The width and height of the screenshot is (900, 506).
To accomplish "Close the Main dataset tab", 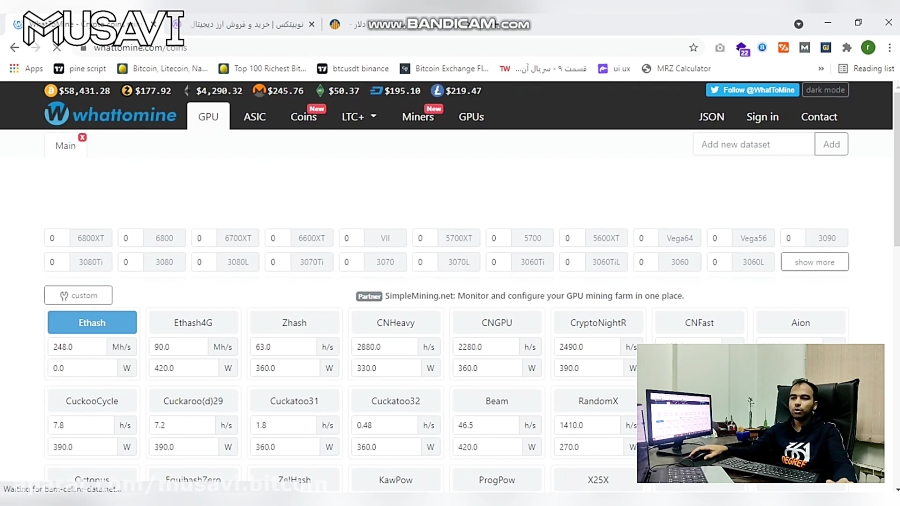I will (x=82, y=137).
